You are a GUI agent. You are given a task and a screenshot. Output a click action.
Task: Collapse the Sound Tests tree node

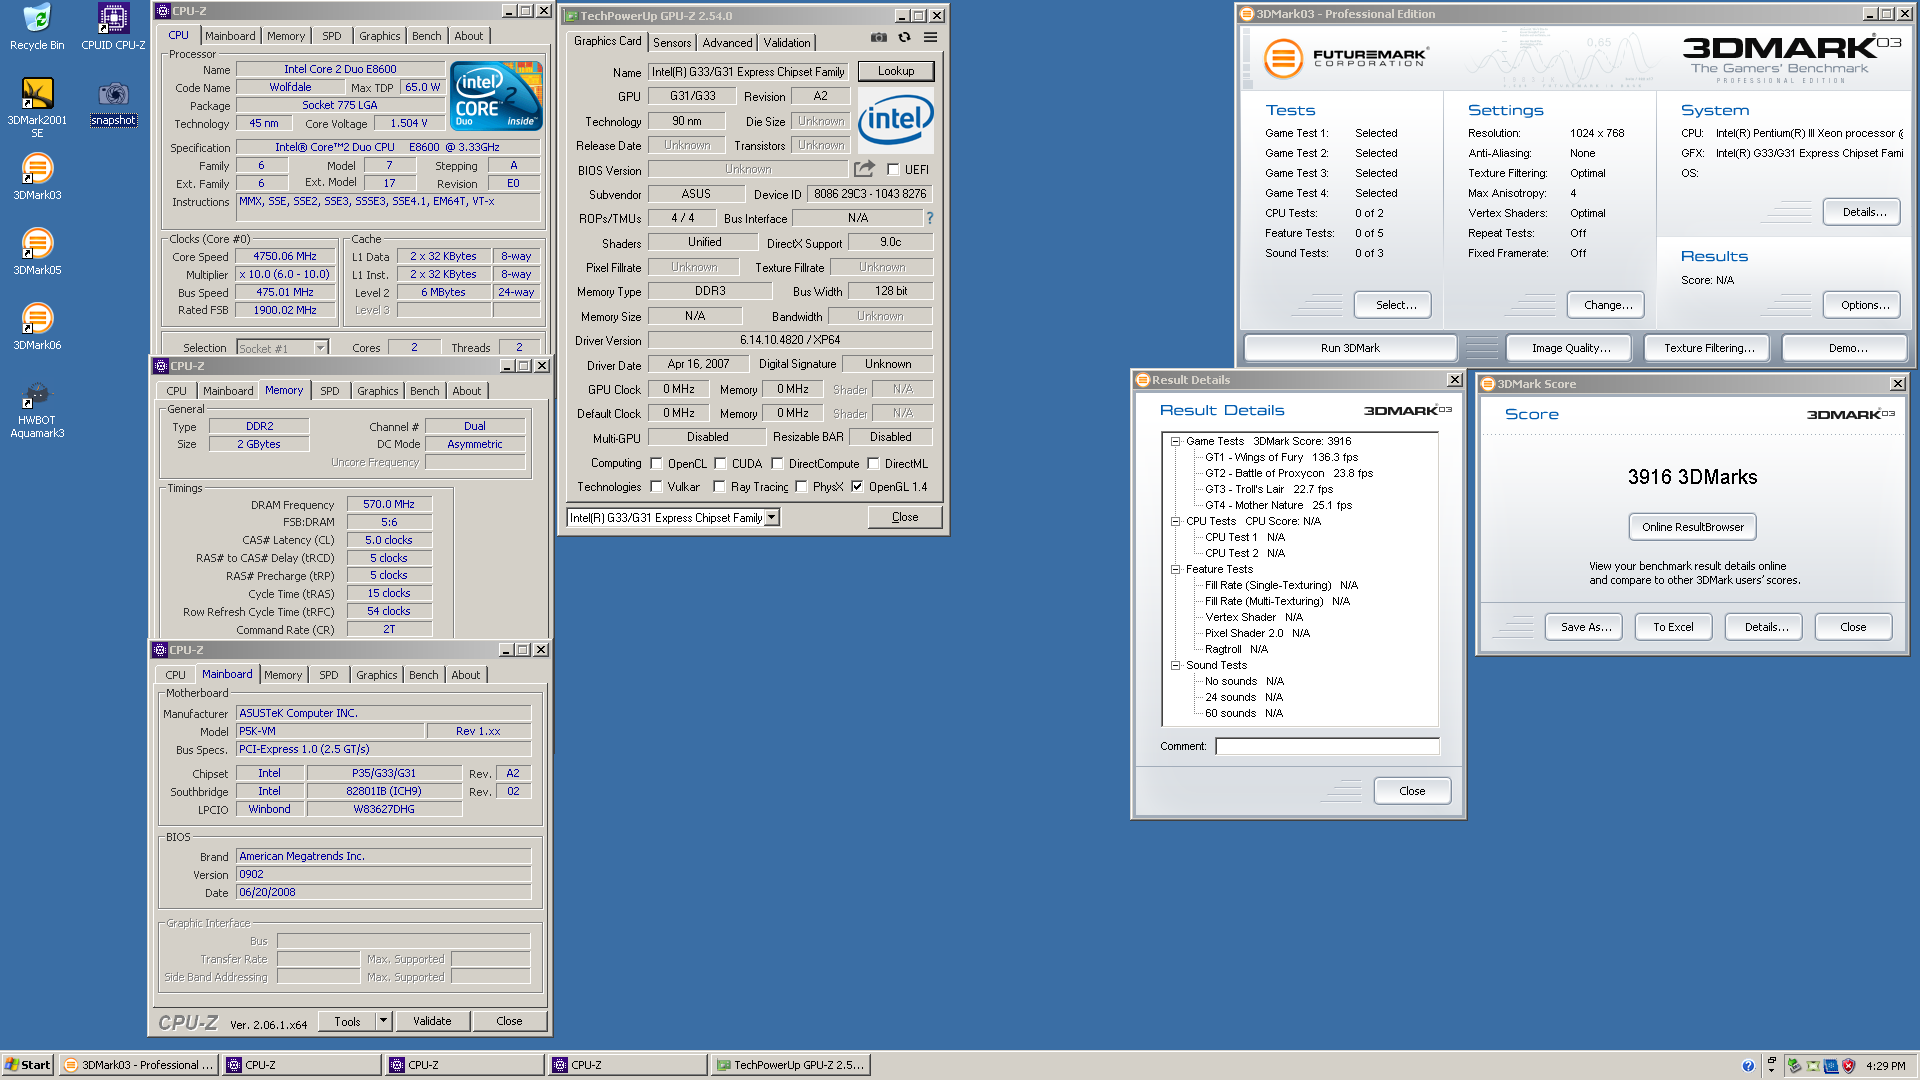pos(1176,665)
